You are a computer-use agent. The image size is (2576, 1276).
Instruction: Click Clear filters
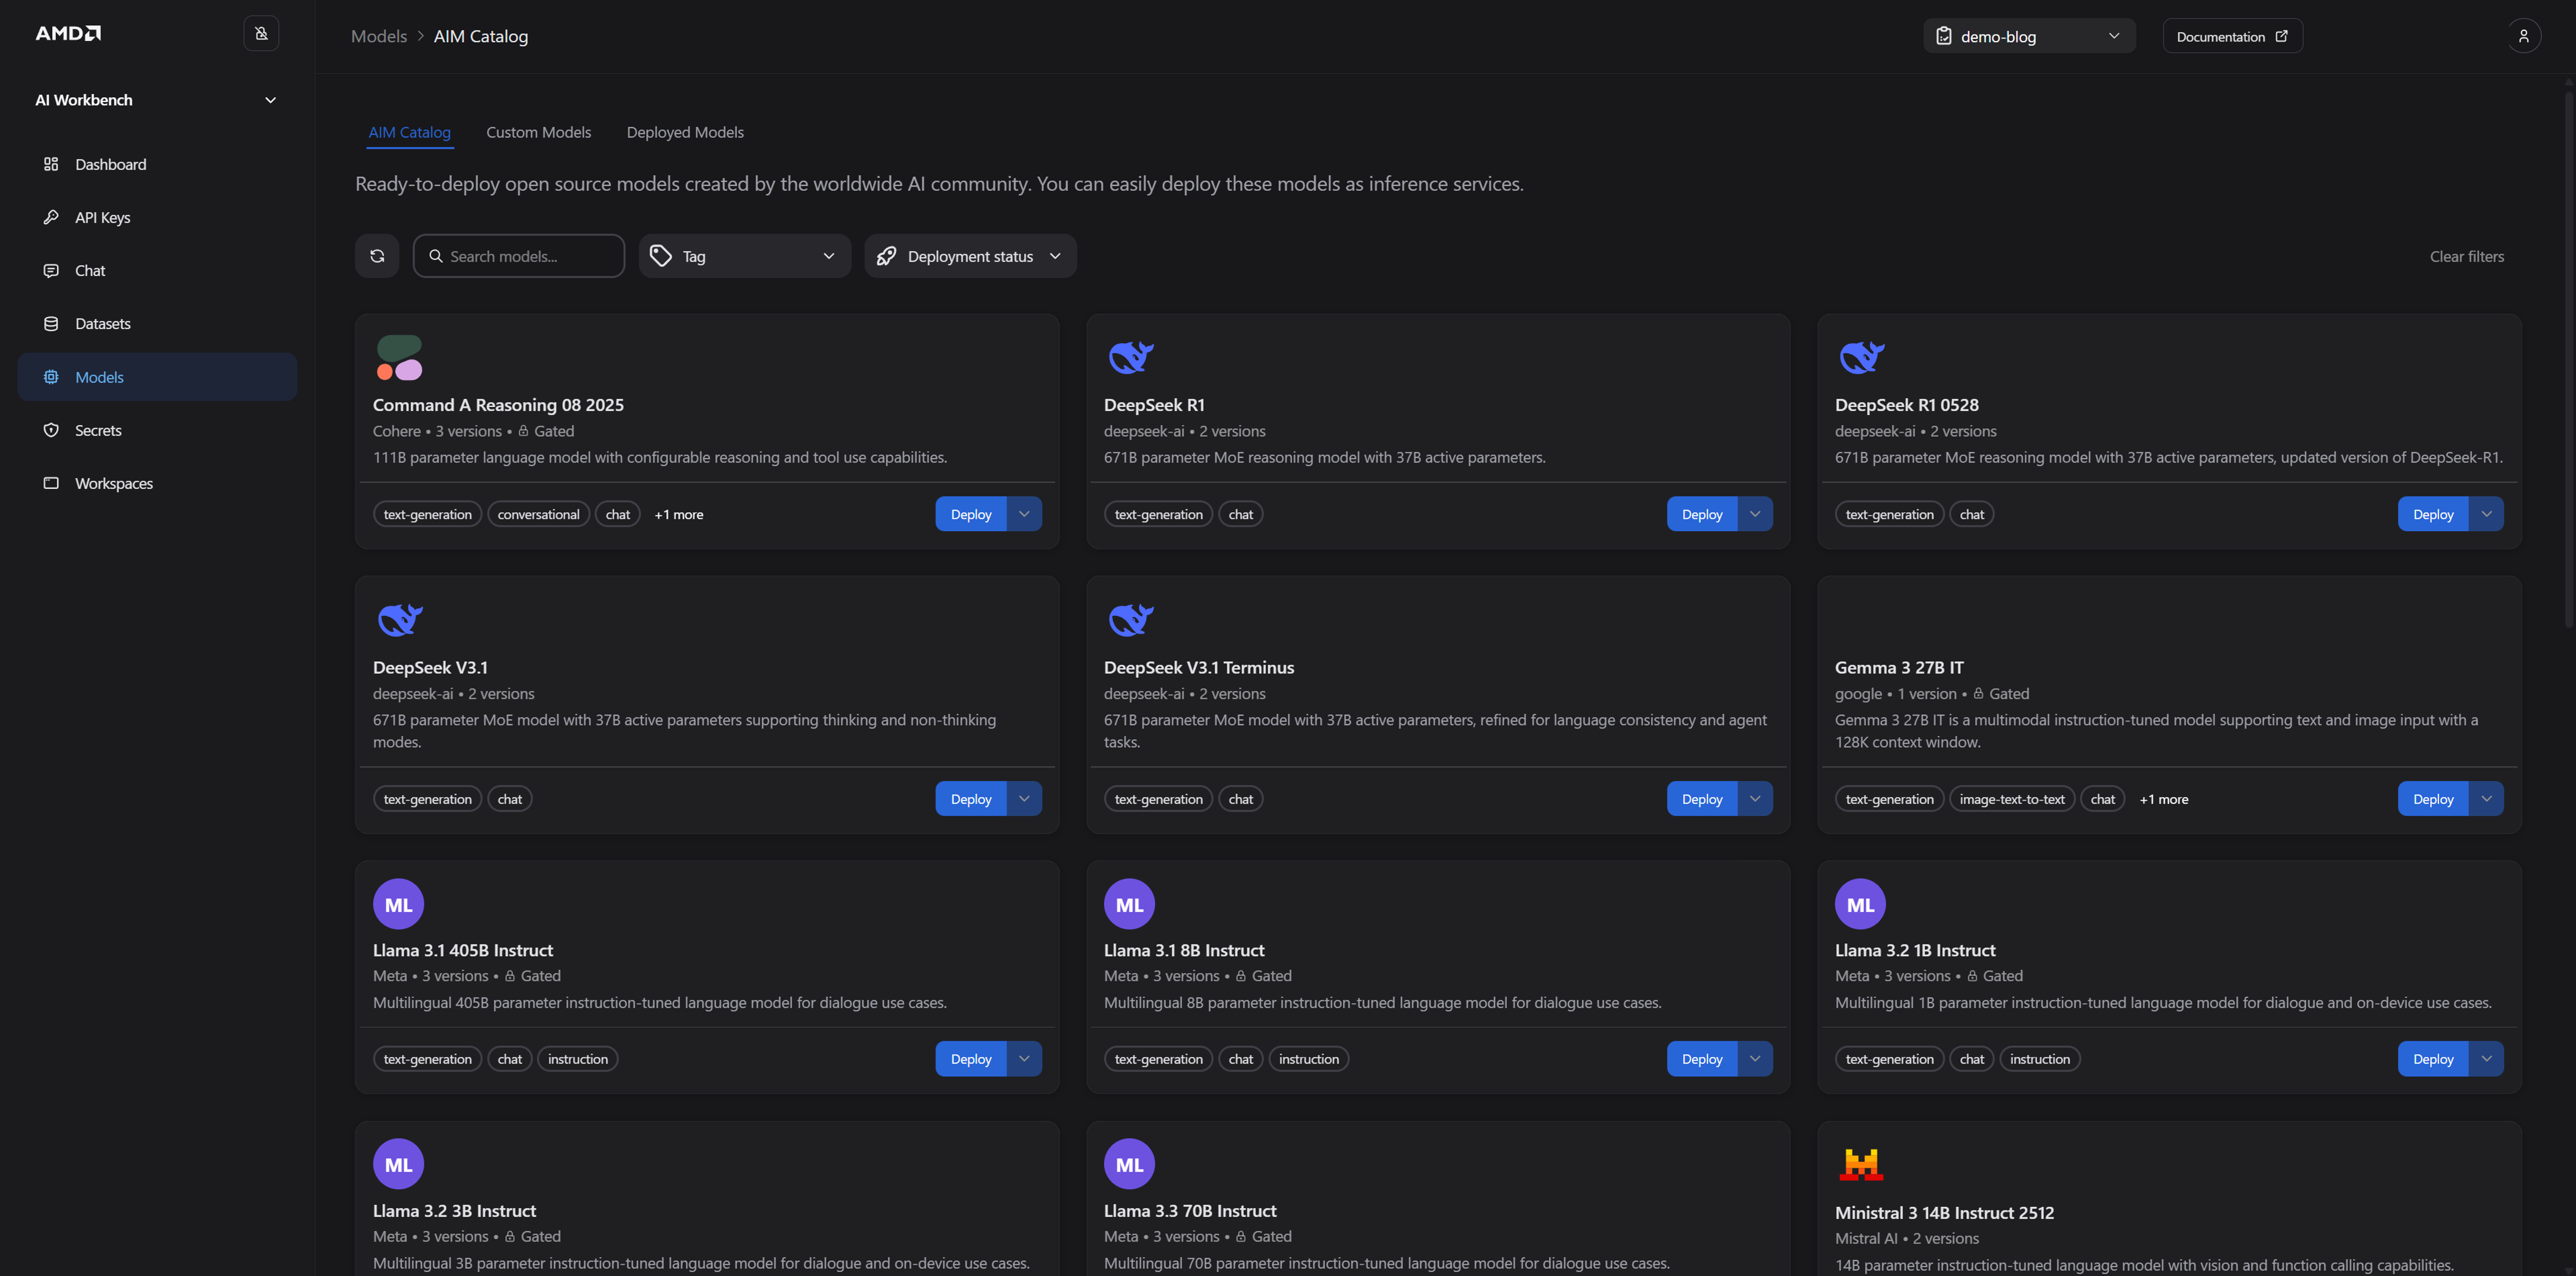pyautogui.click(x=2466, y=256)
